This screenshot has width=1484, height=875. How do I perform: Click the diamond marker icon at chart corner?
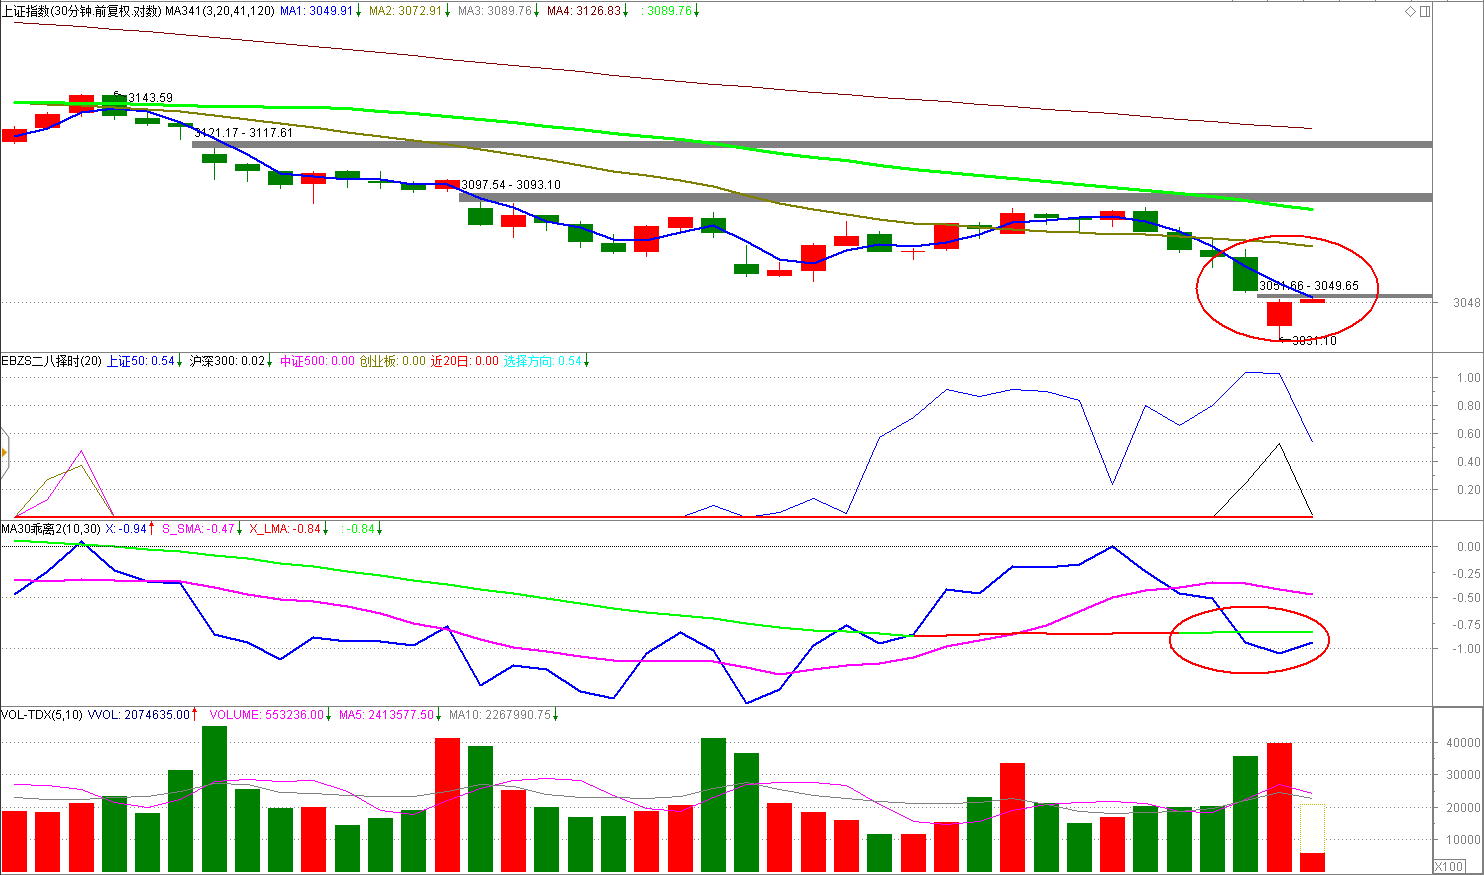coord(1411,11)
